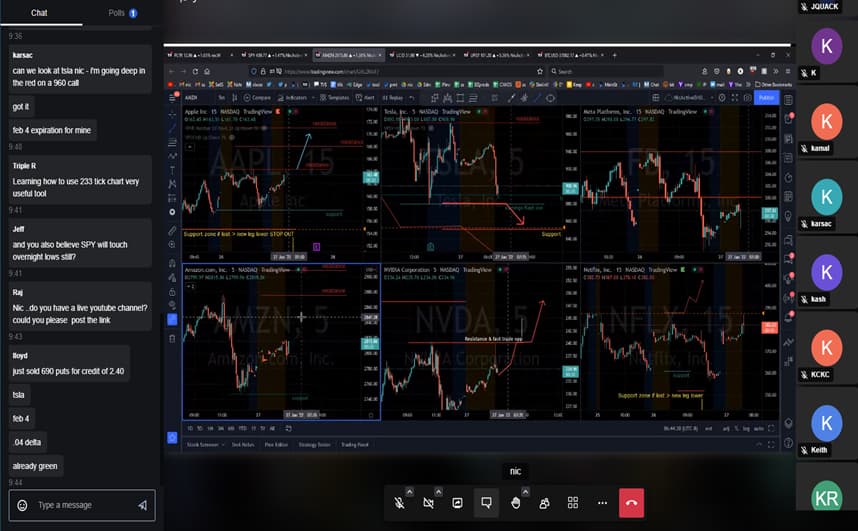Open the chart type candles selector
Screen dimensions: 858x531
[x=235, y=97]
